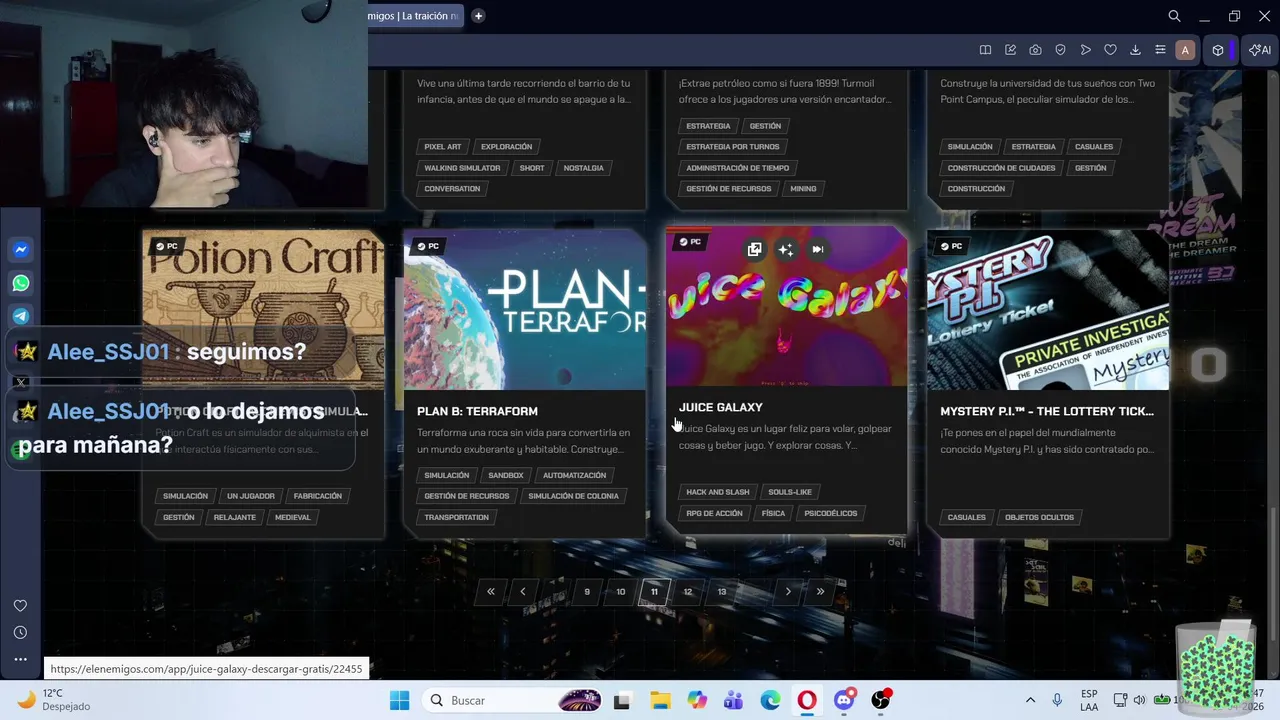The image size is (1280, 720).
Task: Select the SOULS-LIKE tag
Action: (790, 492)
